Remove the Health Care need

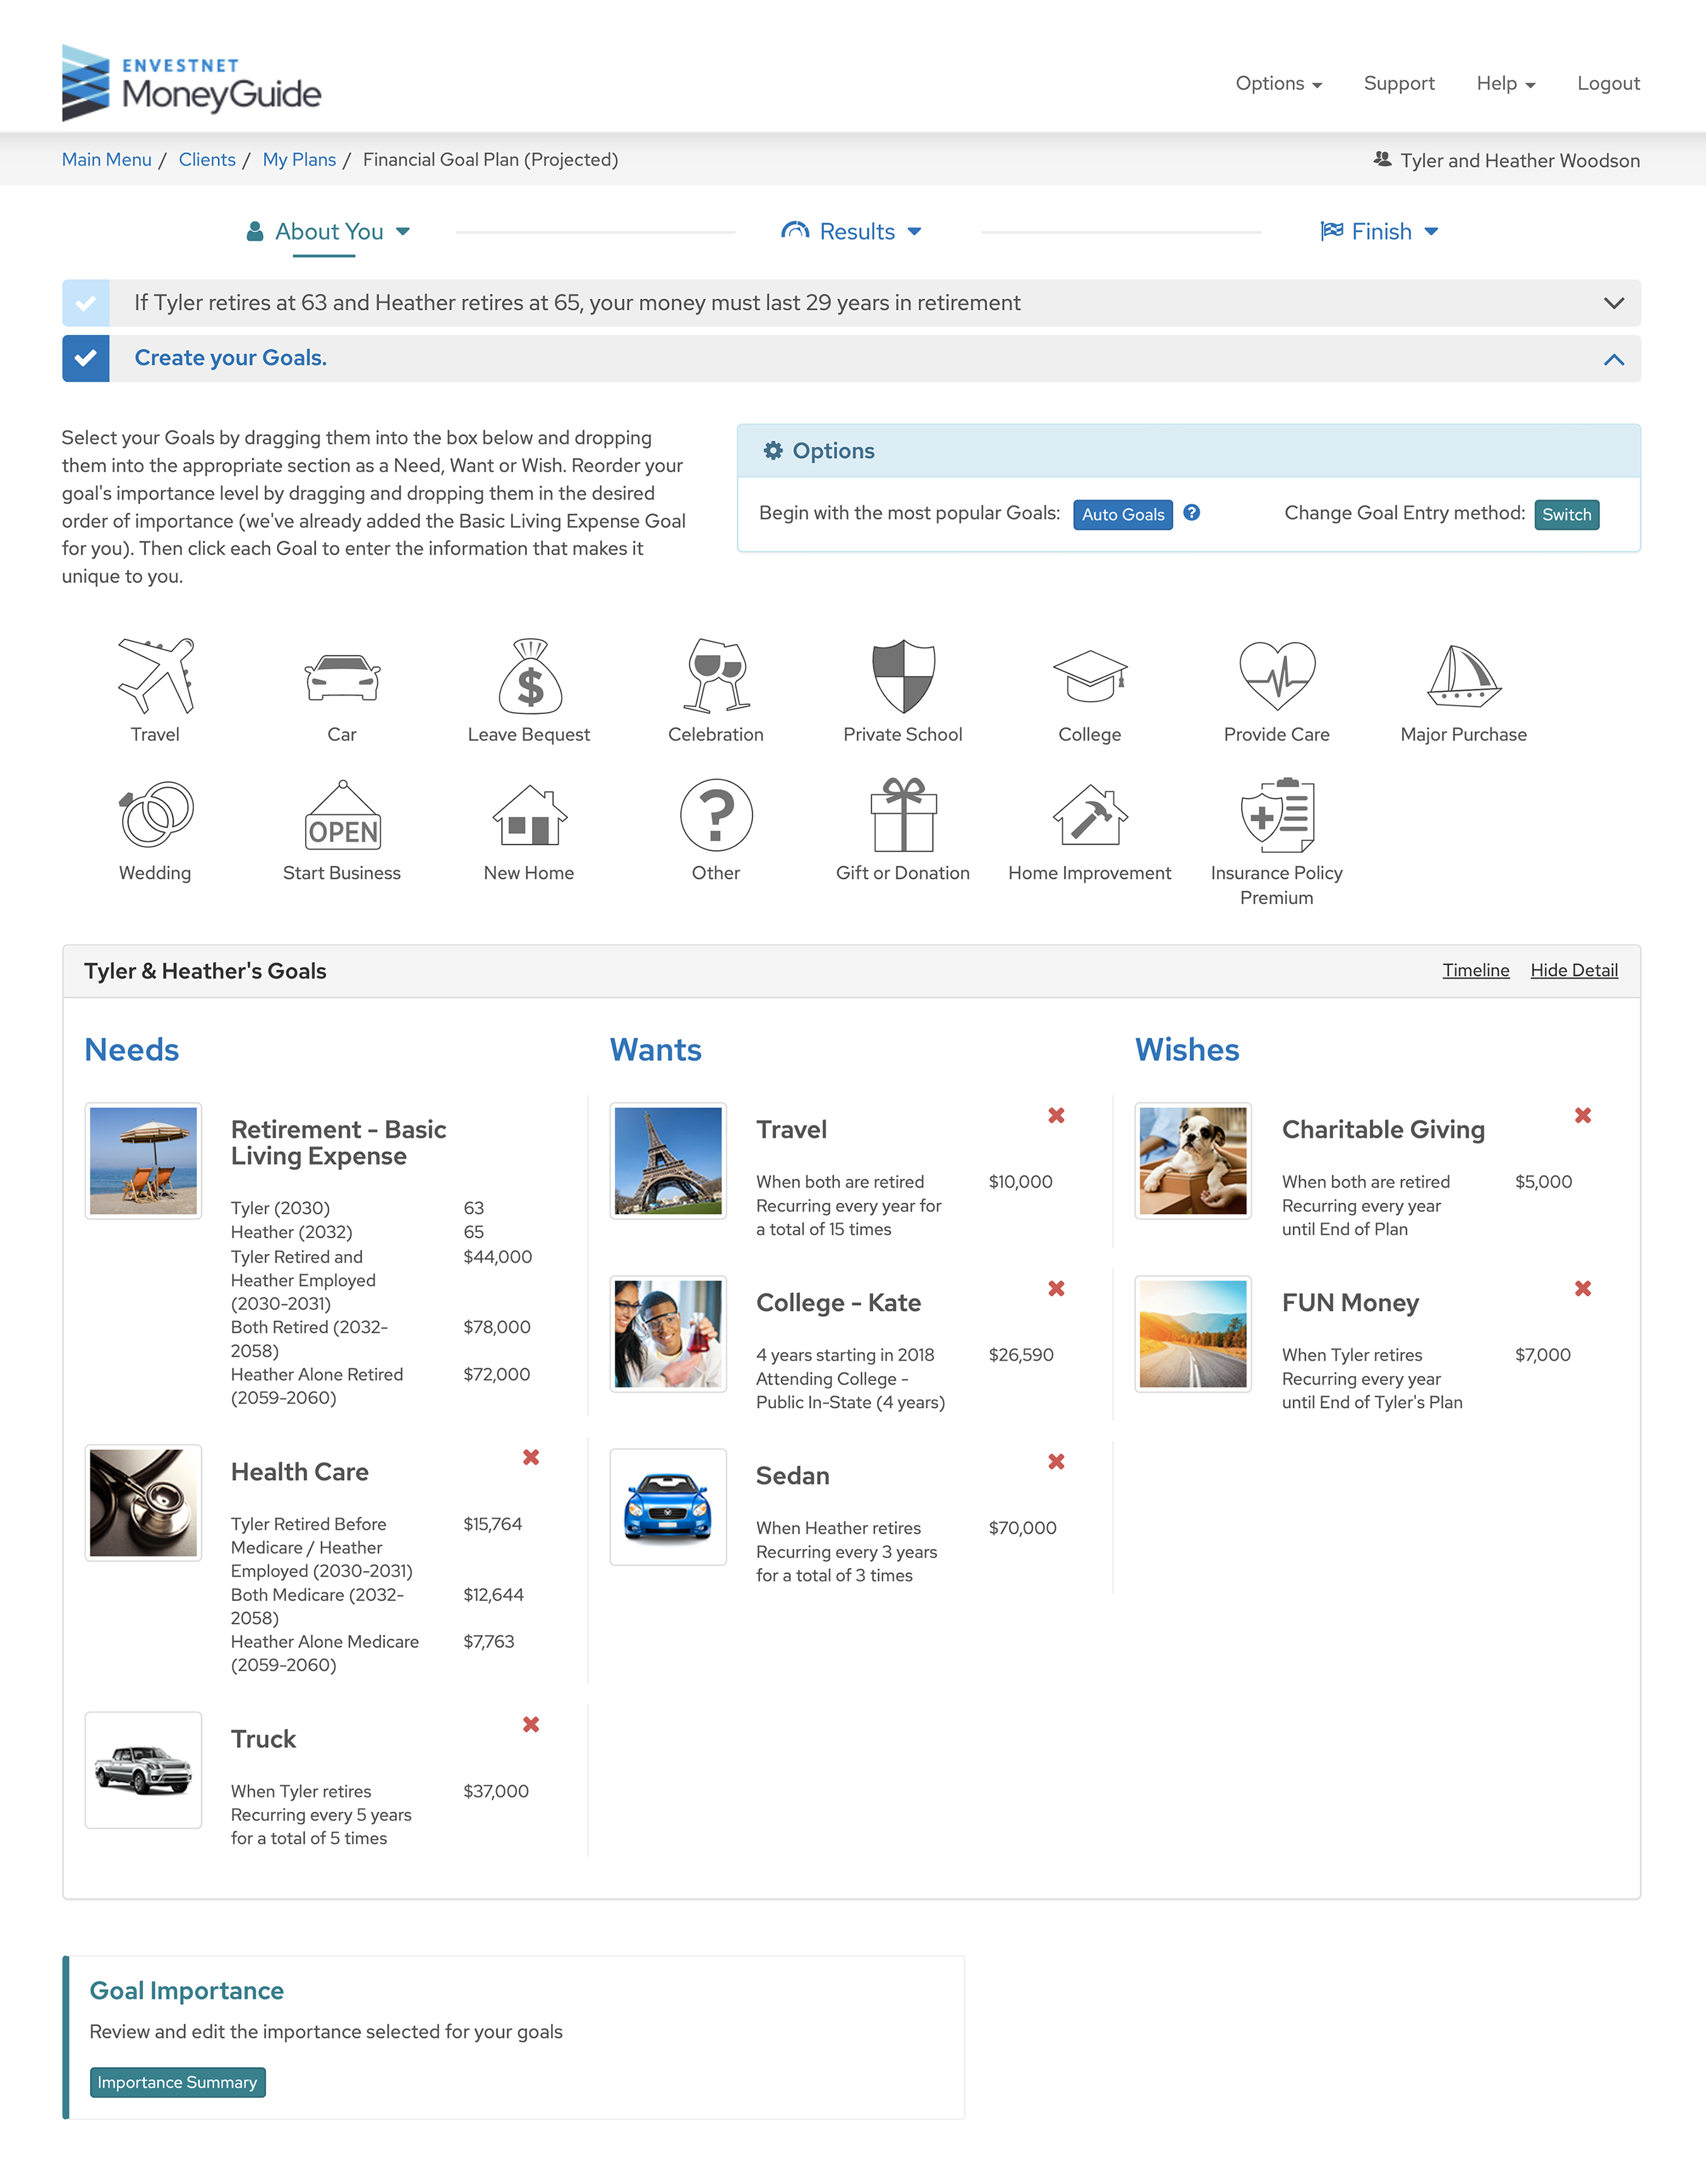pos(531,1457)
